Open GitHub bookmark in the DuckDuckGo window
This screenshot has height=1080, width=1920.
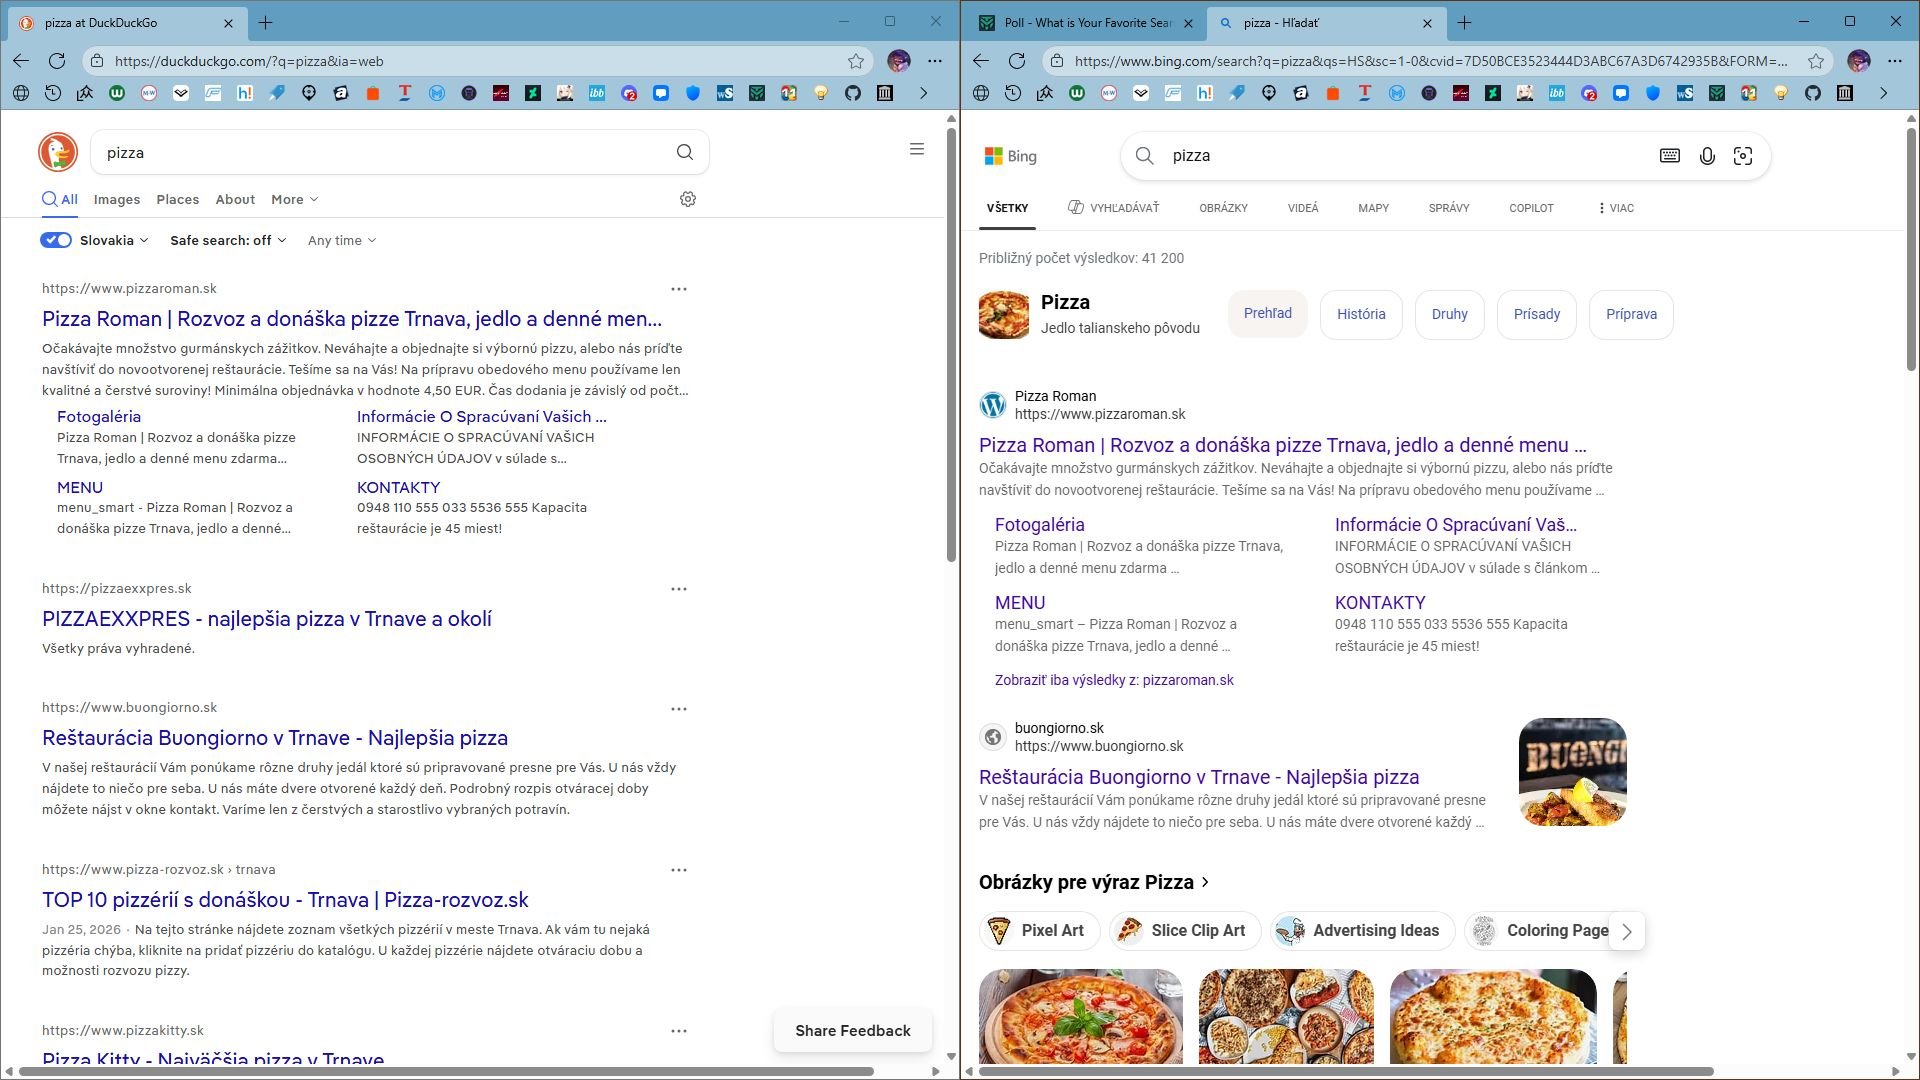(853, 93)
